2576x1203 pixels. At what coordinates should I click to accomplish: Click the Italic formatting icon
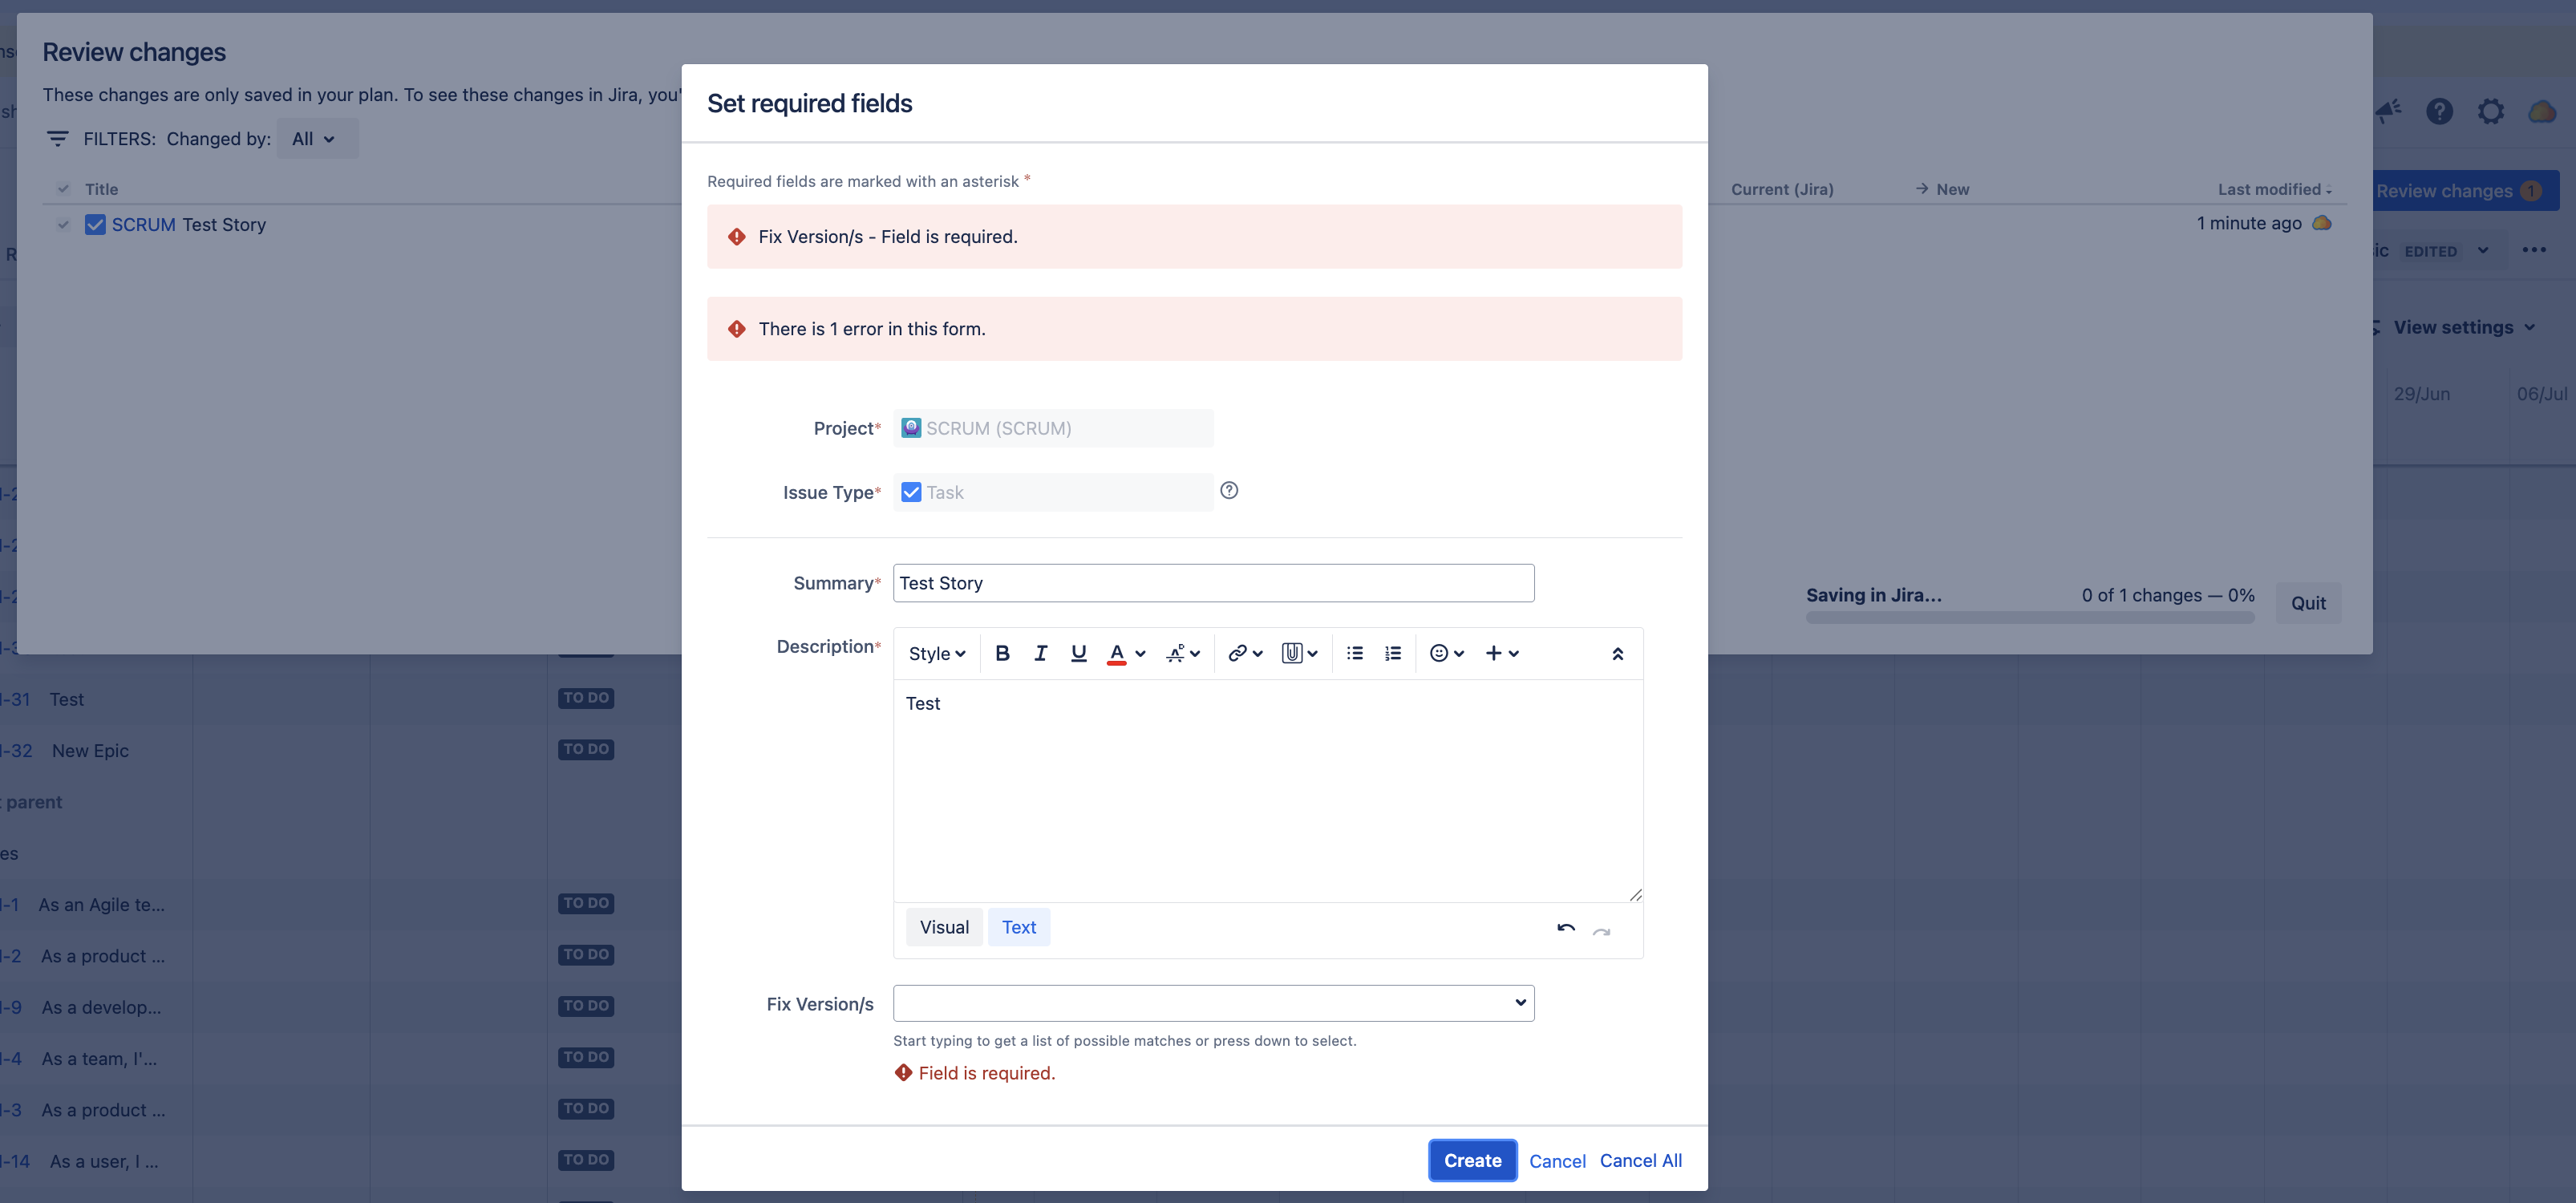tap(1040, 653)
